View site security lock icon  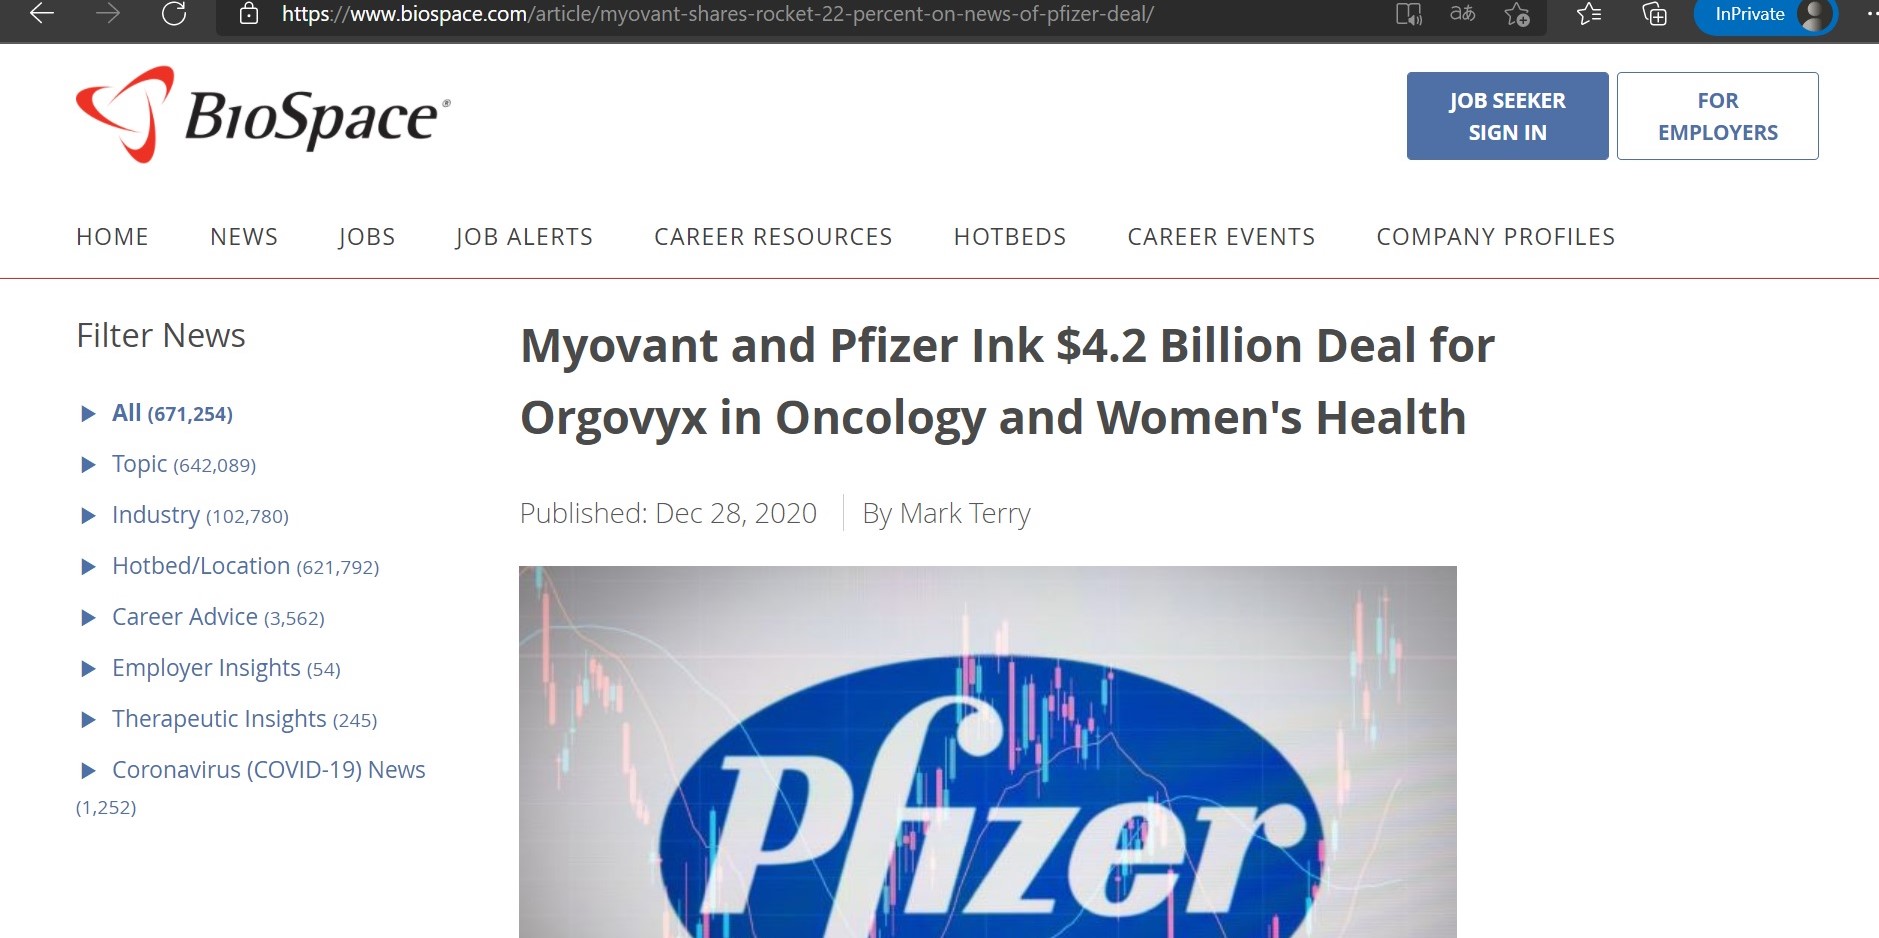(x=249, y=14)
